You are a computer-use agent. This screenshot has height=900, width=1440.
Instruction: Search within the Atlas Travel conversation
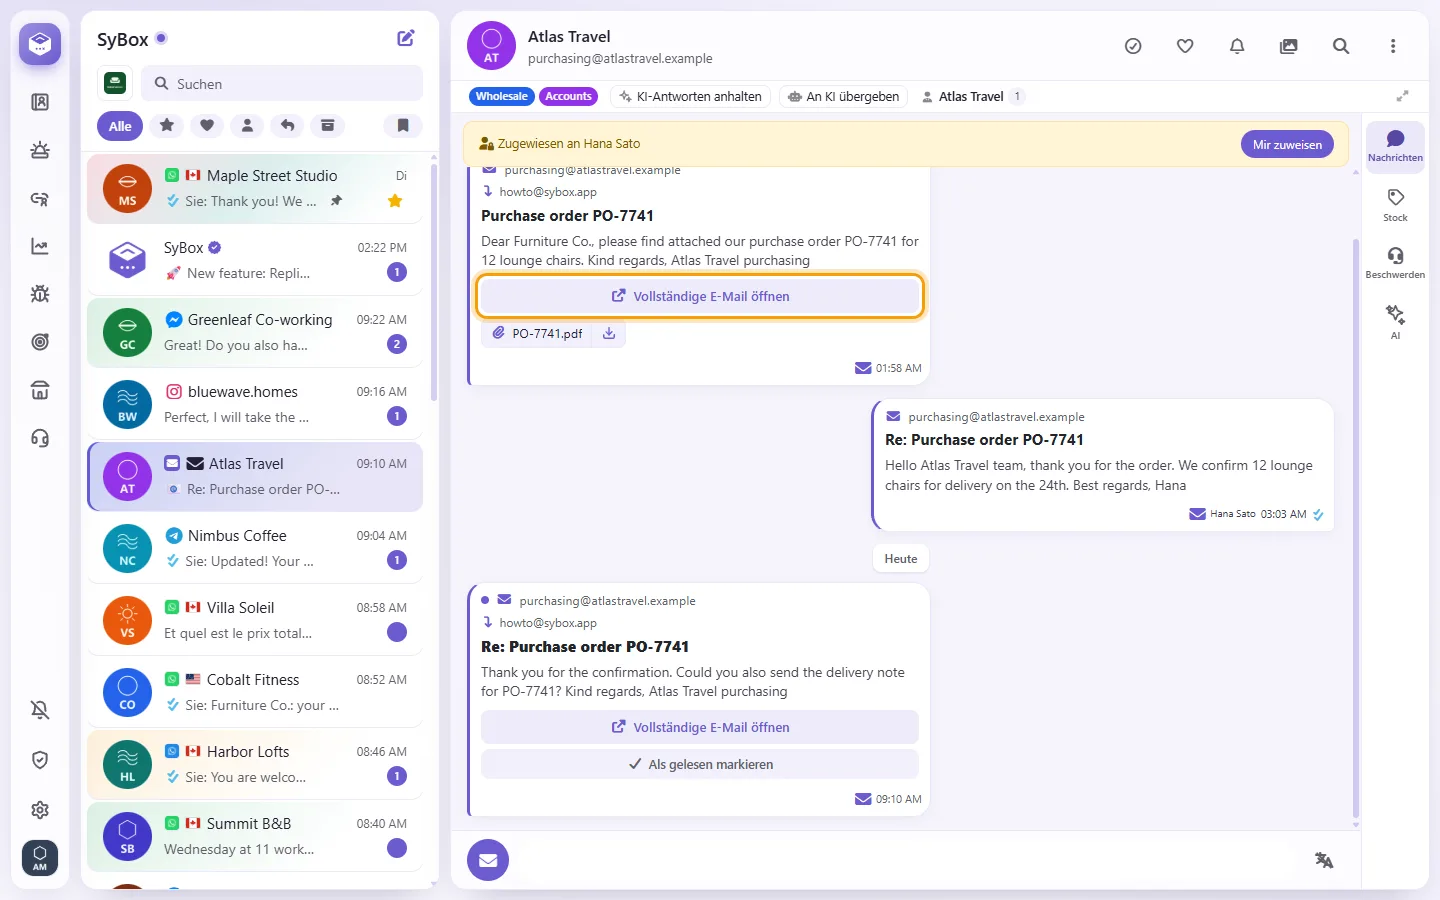1341,46
